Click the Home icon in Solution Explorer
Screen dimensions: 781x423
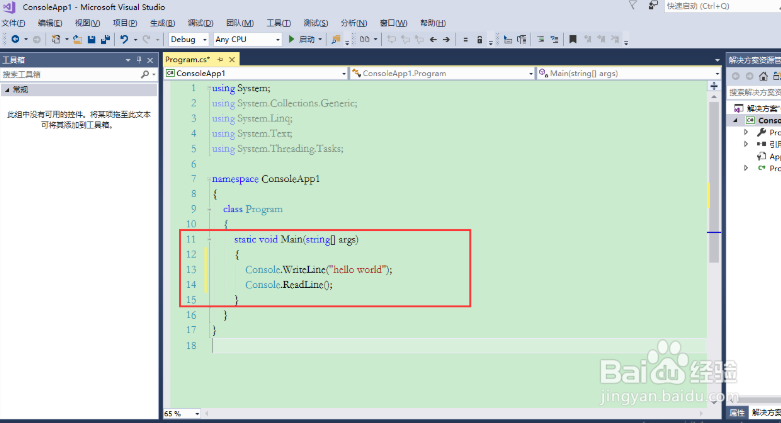pyautogui.click(x=763, y=76)
